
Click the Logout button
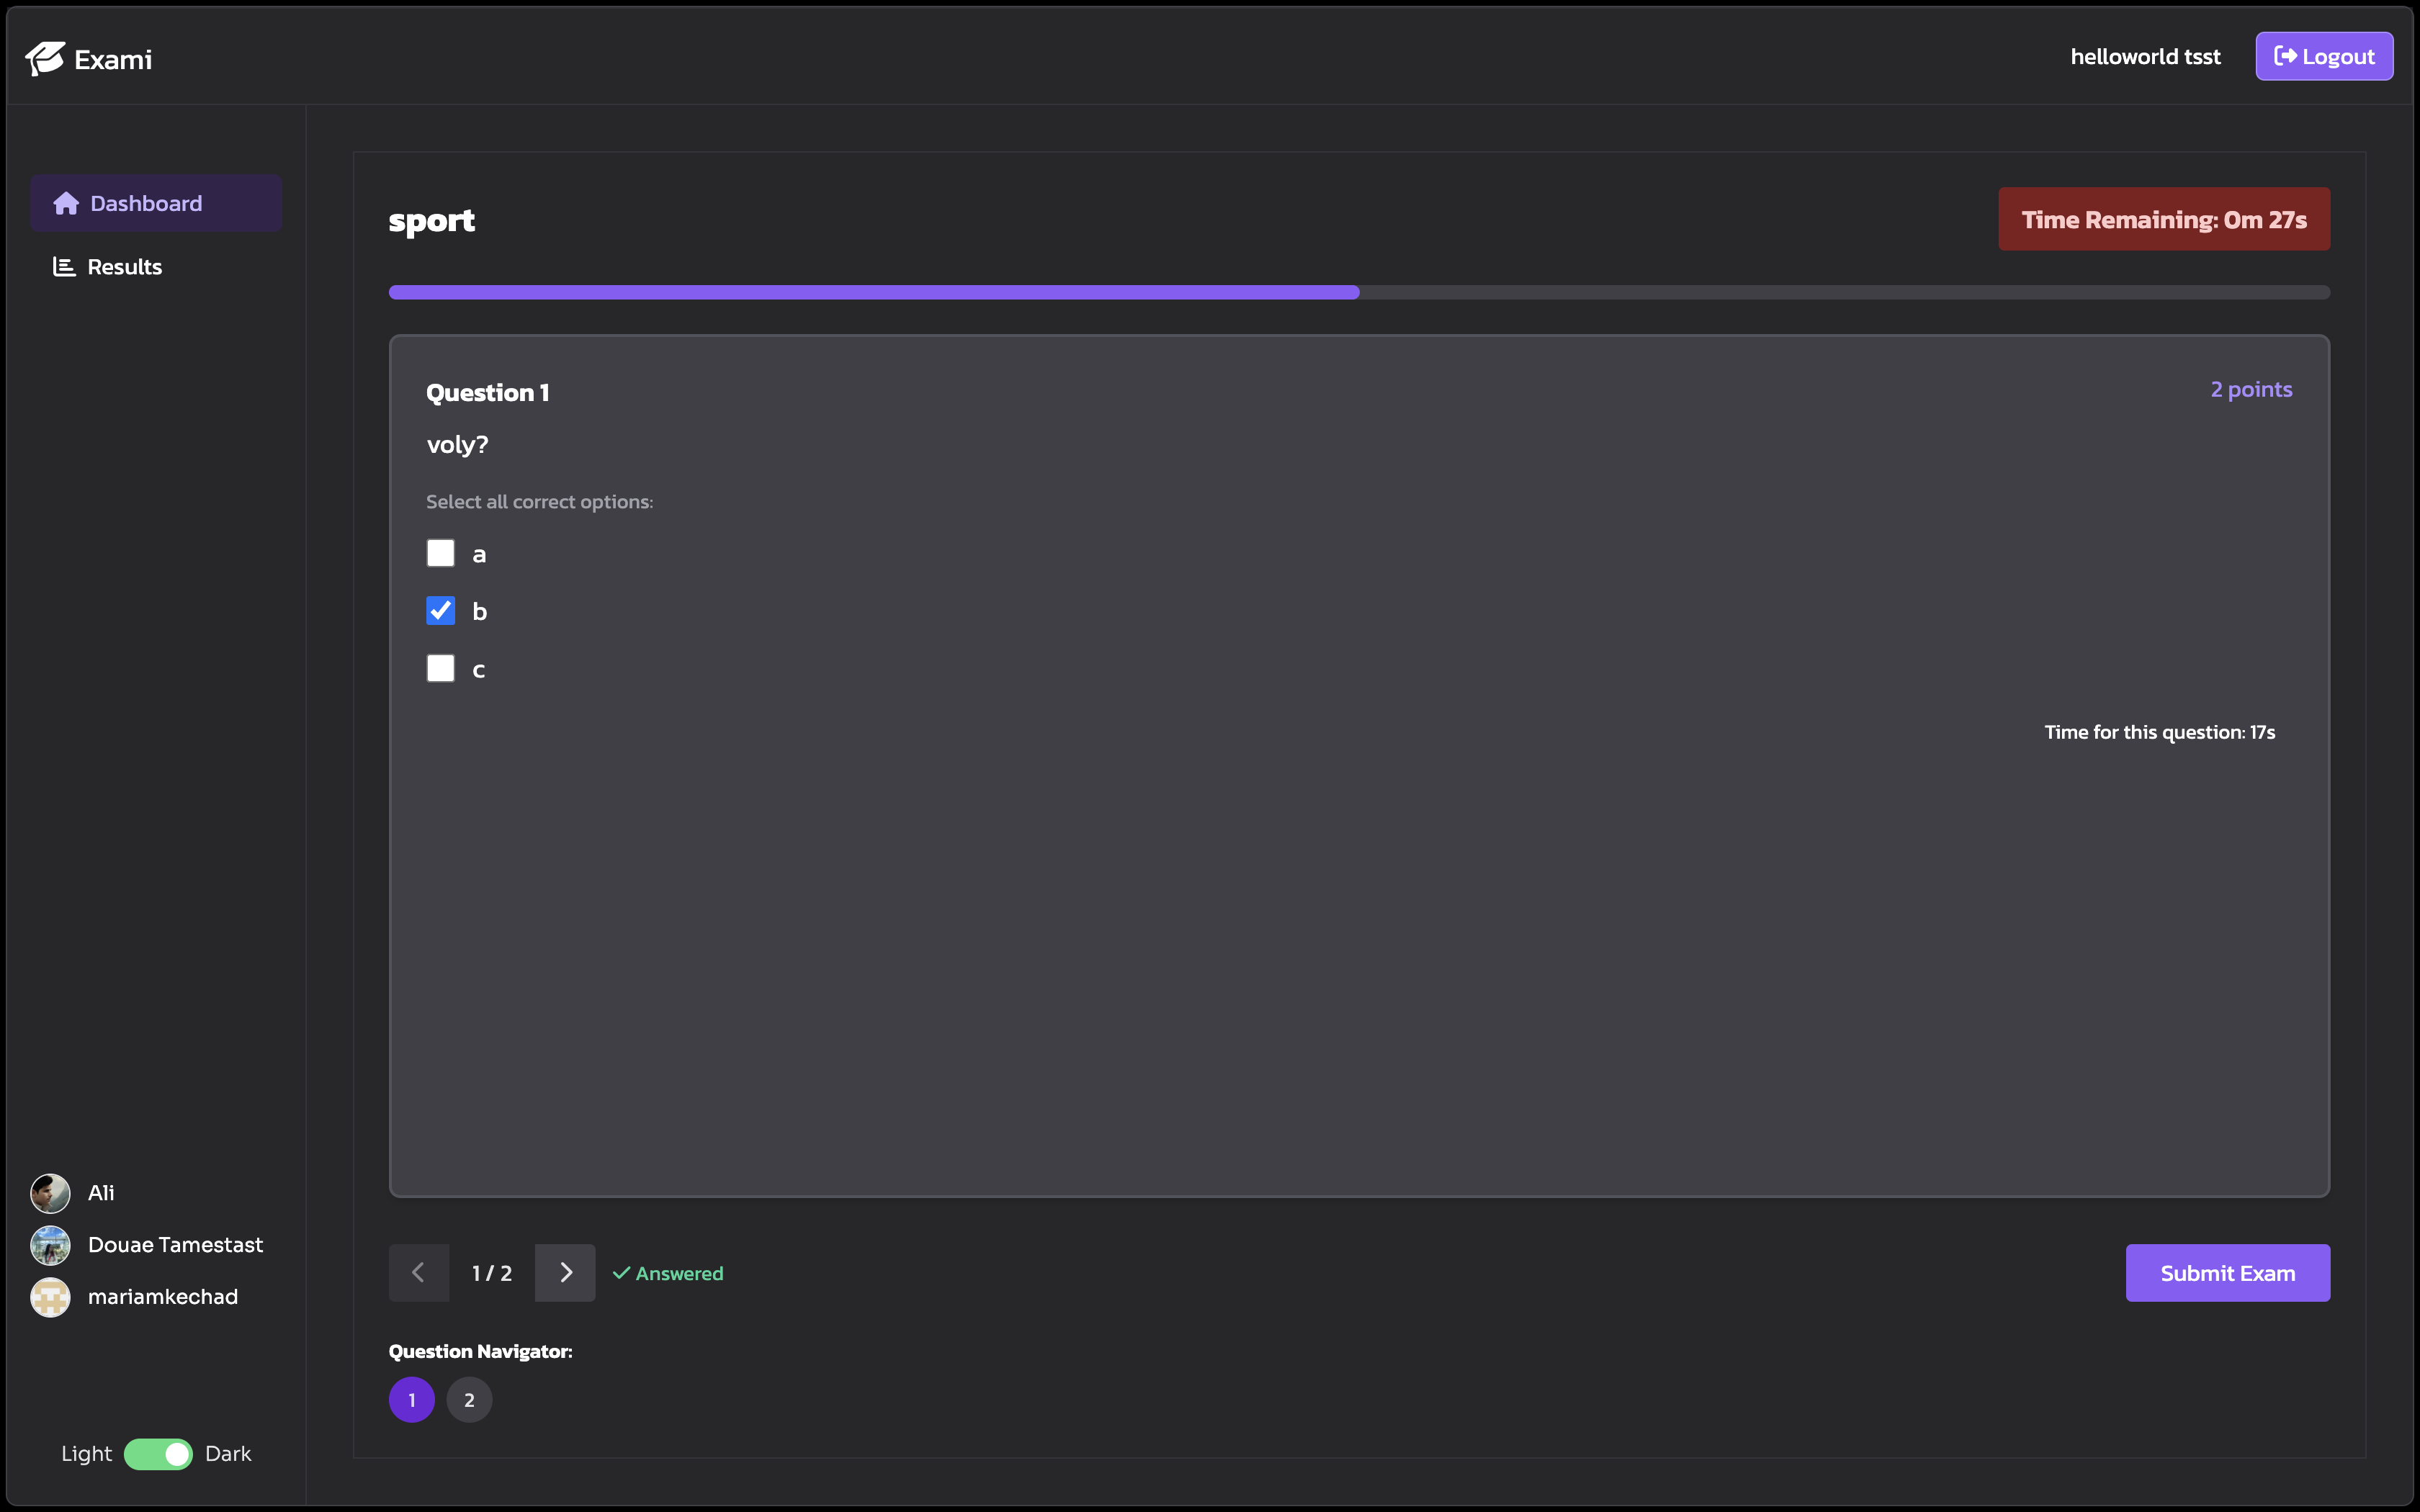tap(2324, 57)
